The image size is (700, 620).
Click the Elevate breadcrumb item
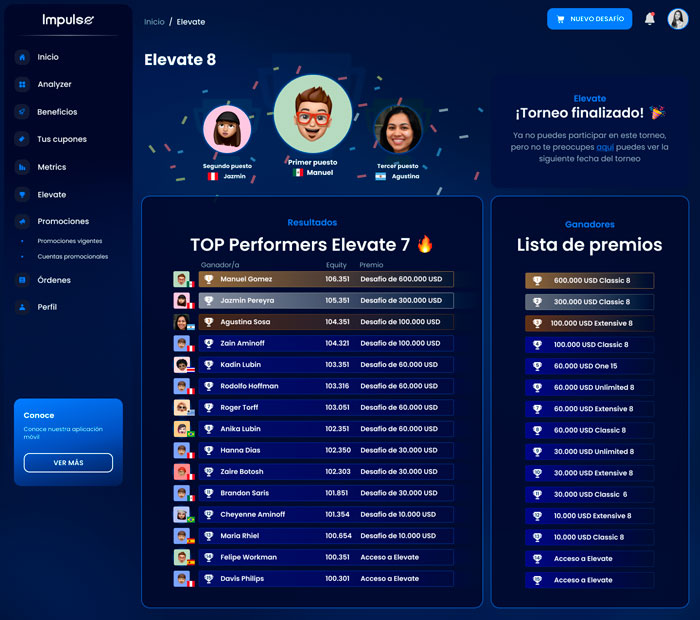[191, 22]
